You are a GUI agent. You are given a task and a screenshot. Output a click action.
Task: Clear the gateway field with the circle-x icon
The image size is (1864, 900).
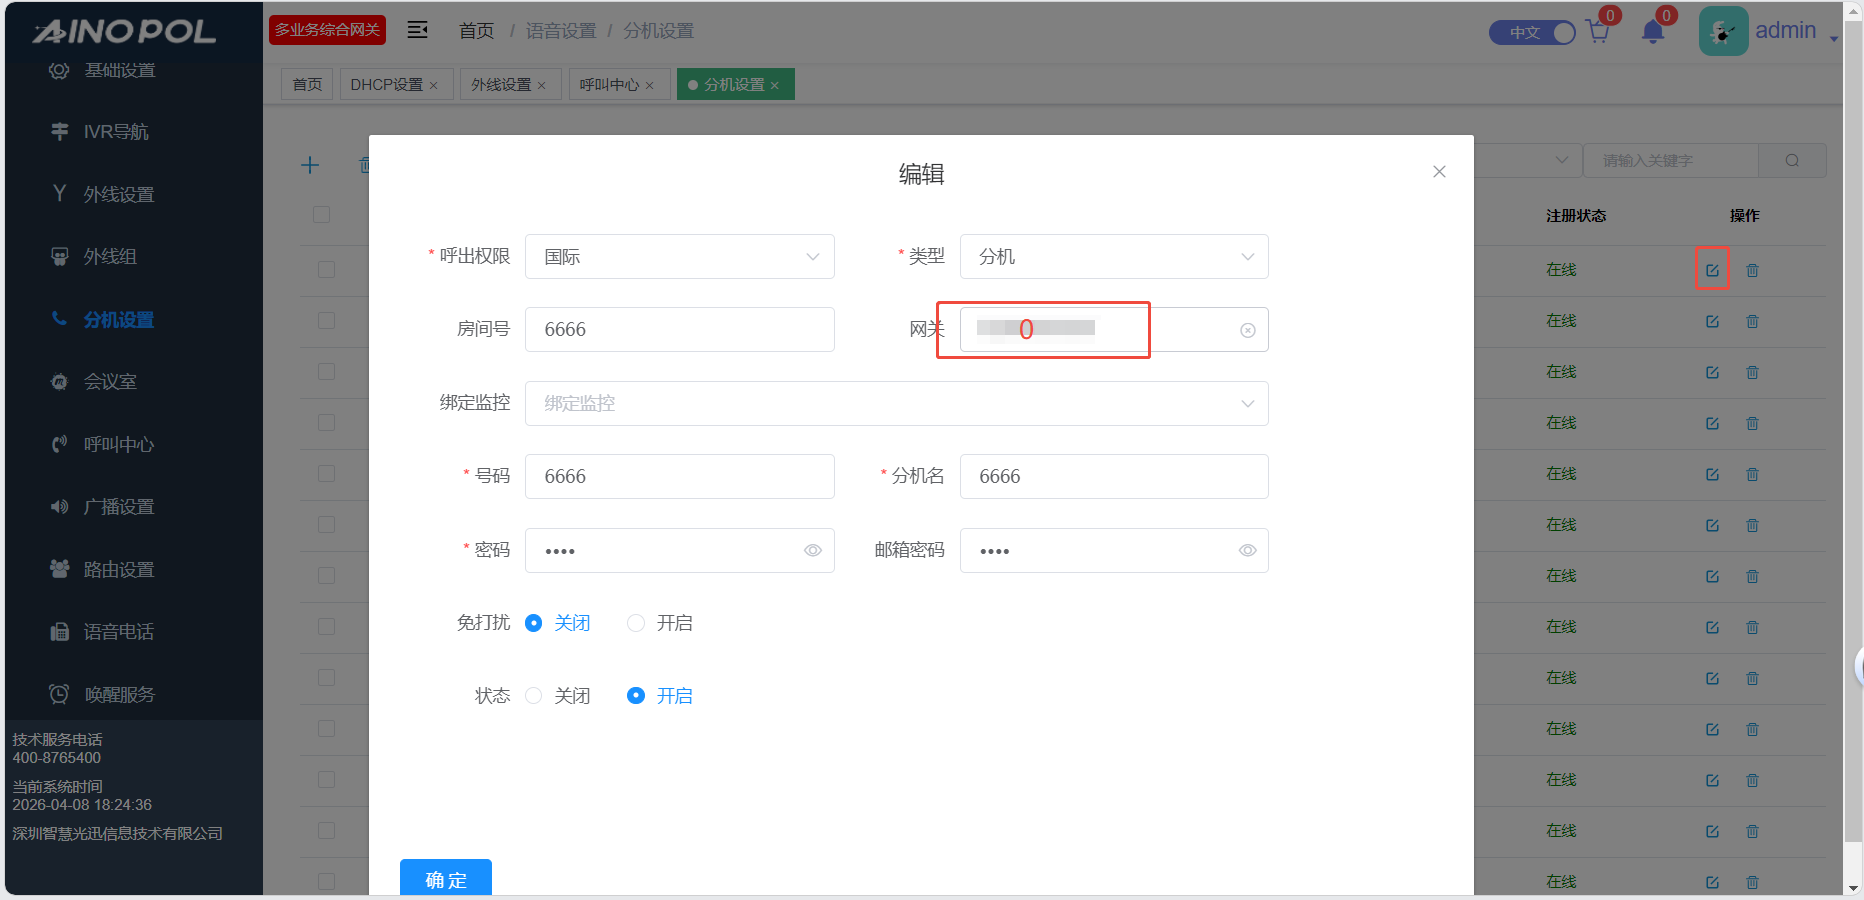click(1247, 330)
